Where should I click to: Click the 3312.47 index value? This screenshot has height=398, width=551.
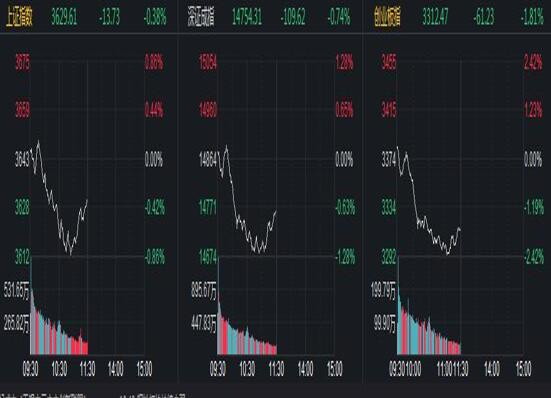435,17
